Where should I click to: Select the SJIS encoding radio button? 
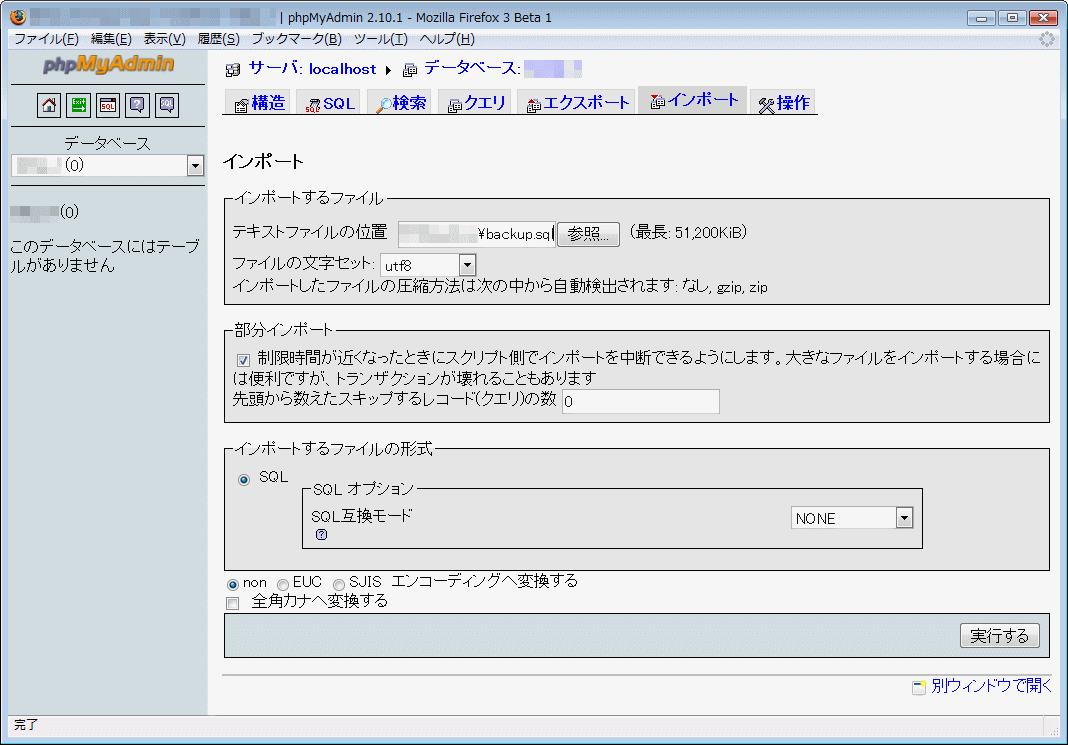339,584
